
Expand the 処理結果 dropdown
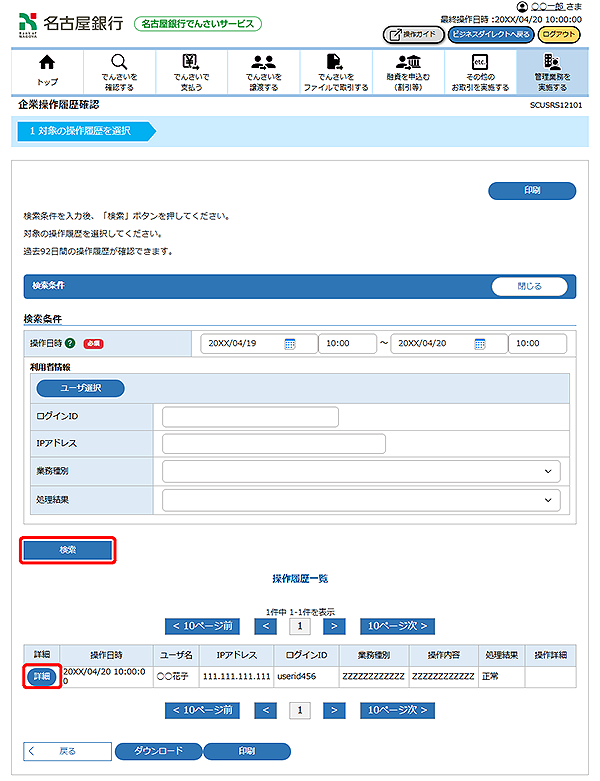361,500
